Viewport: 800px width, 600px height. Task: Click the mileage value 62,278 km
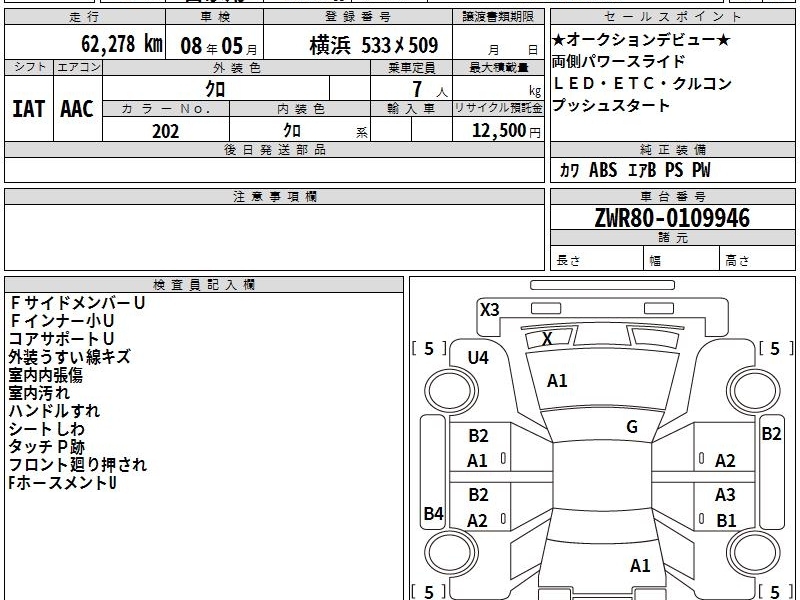[x=122, y=44]
